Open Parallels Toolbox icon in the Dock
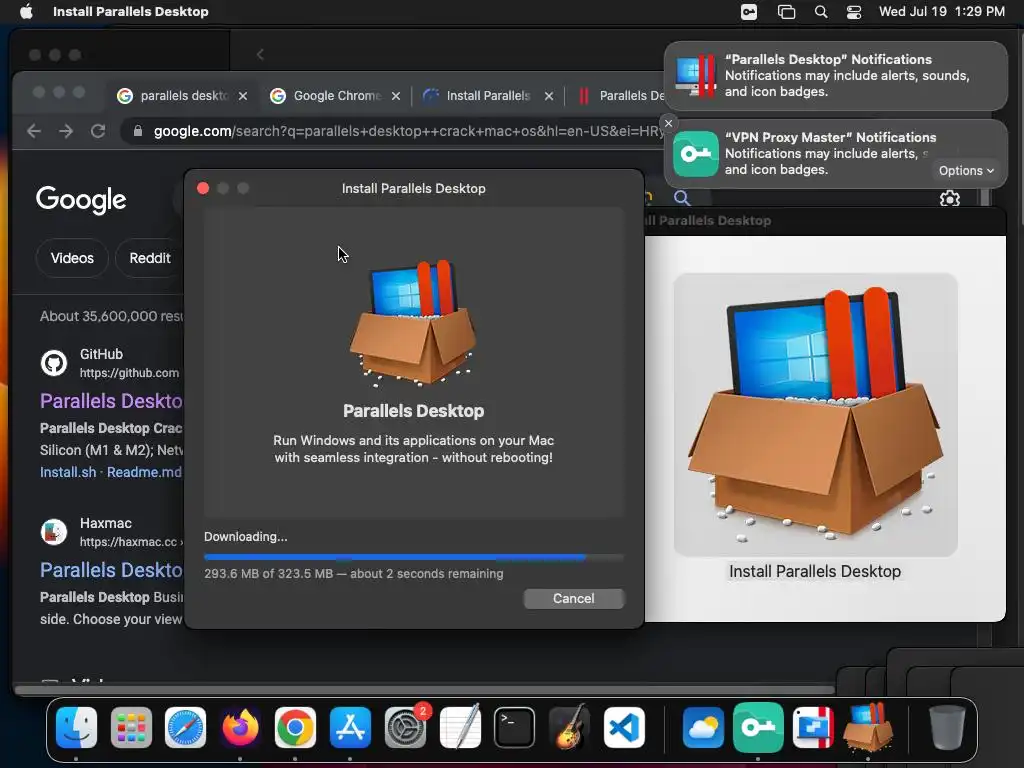Screen dimensions: 1024x768 tap(813, 727)
